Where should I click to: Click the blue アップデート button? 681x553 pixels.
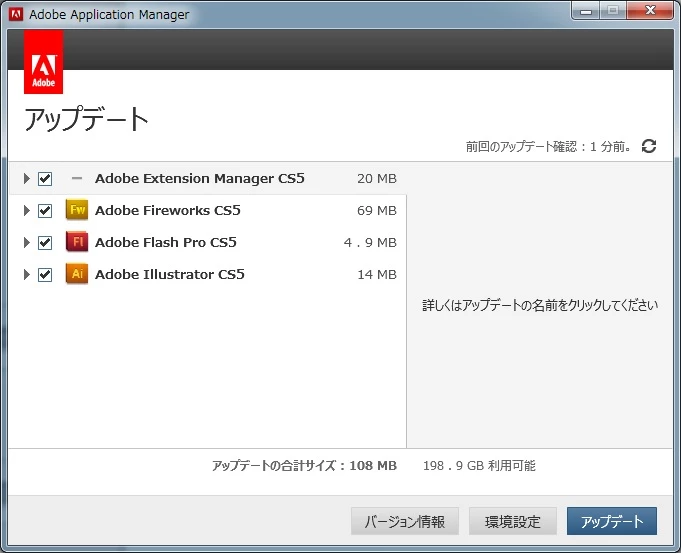tap(612, 521)
